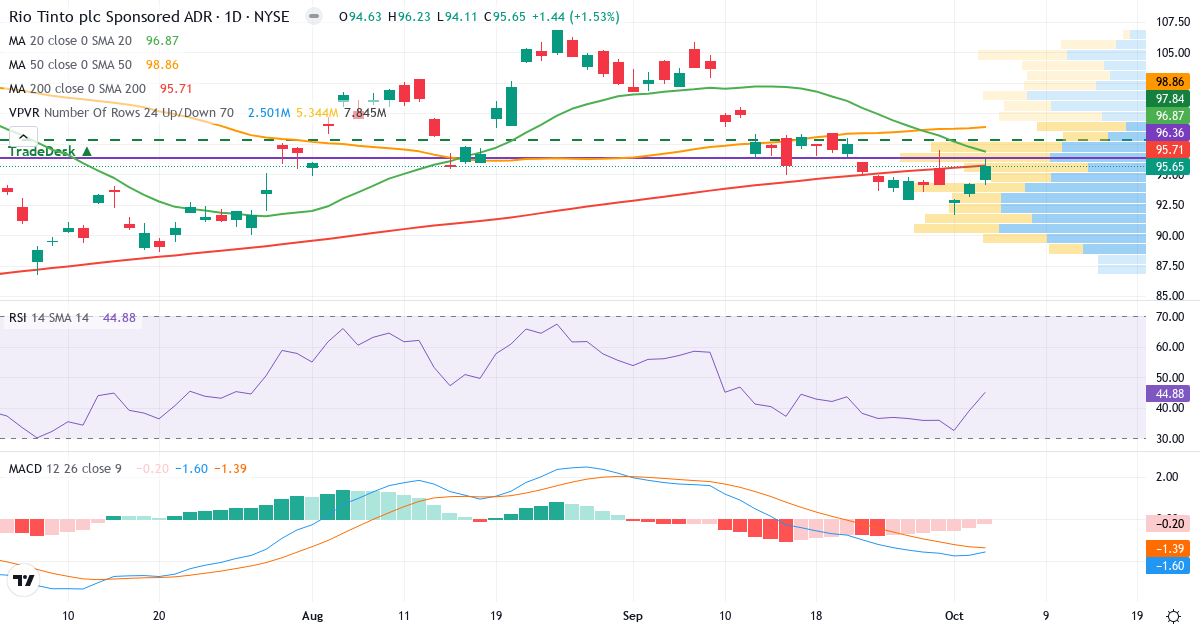The image size is (1200, 630).
Task: Click the MACD legend value -0.20
Action: point(152,468)
